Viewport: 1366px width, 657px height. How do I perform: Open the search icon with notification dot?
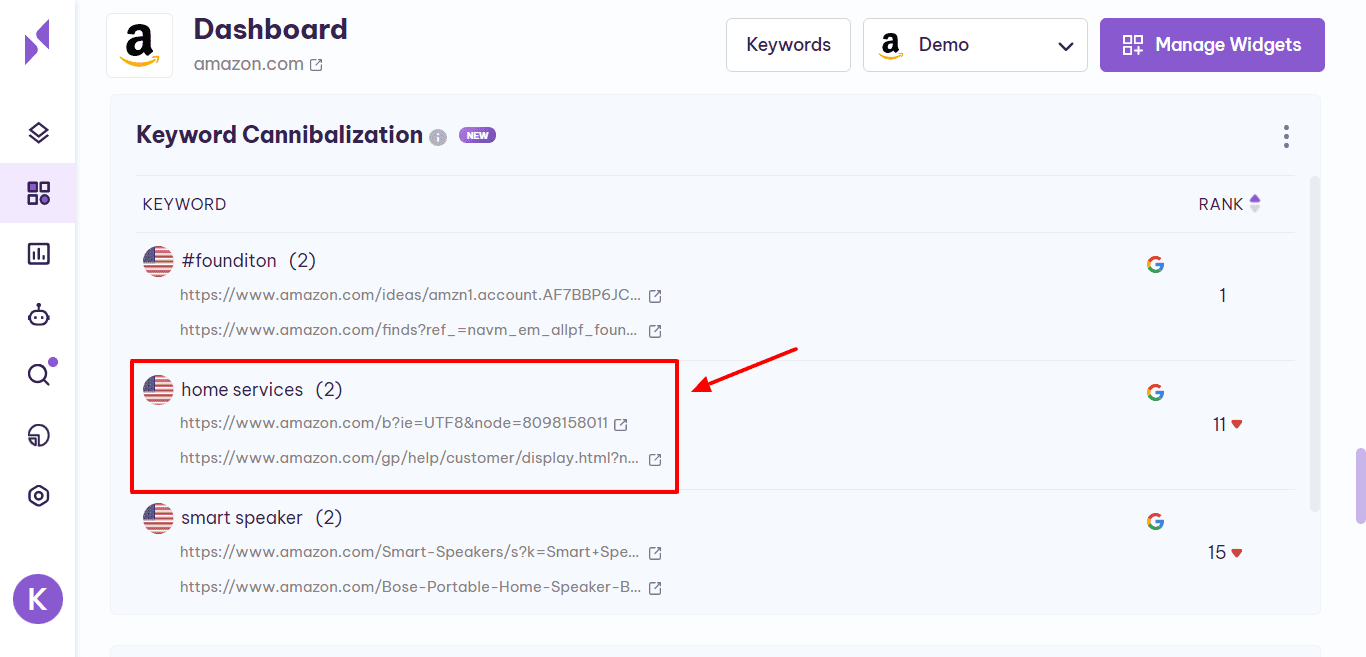pos(38,375)
